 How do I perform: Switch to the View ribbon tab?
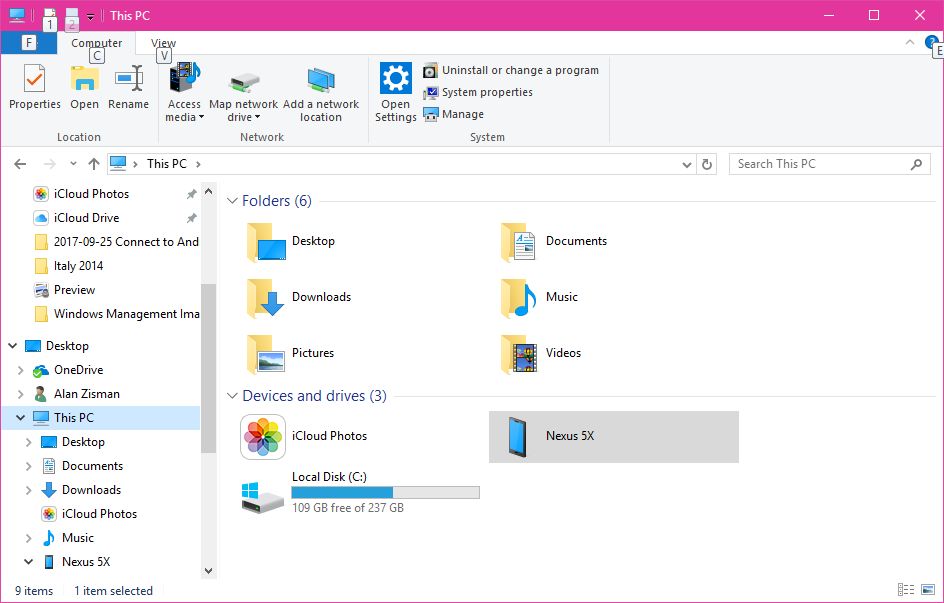coord(163,43)
